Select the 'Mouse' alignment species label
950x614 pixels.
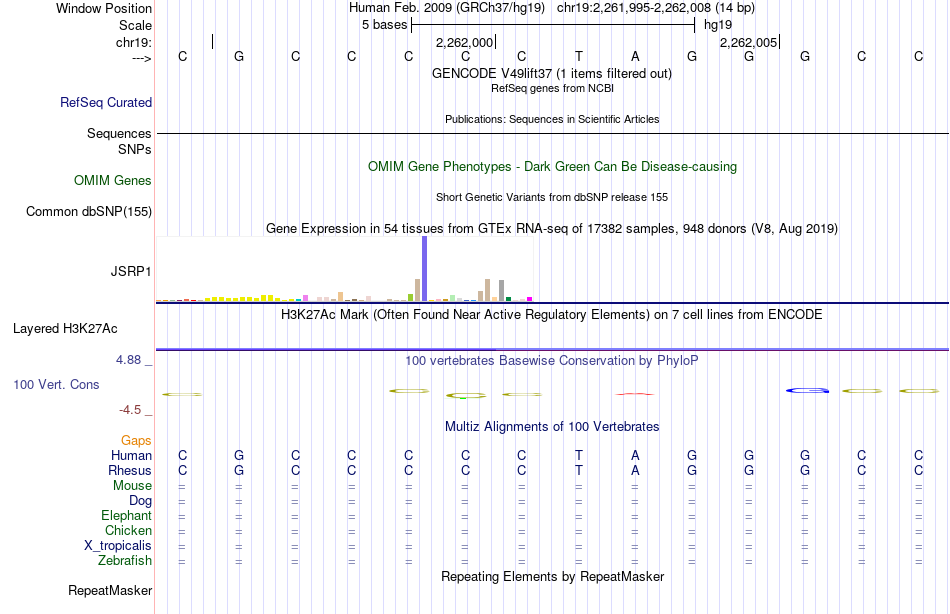click(133, 486)
